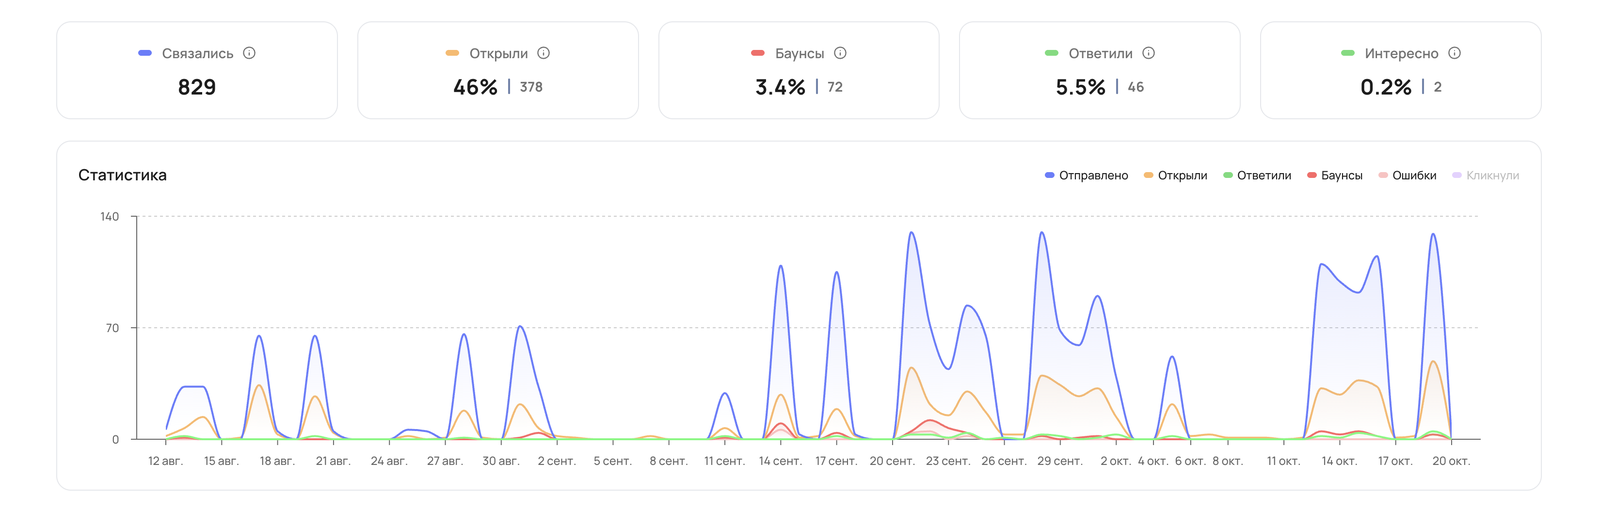This screenshot has height=511, width=1600.
Task: Toggle Отправлено series in chart legend
Action: tap(1086, 175)
